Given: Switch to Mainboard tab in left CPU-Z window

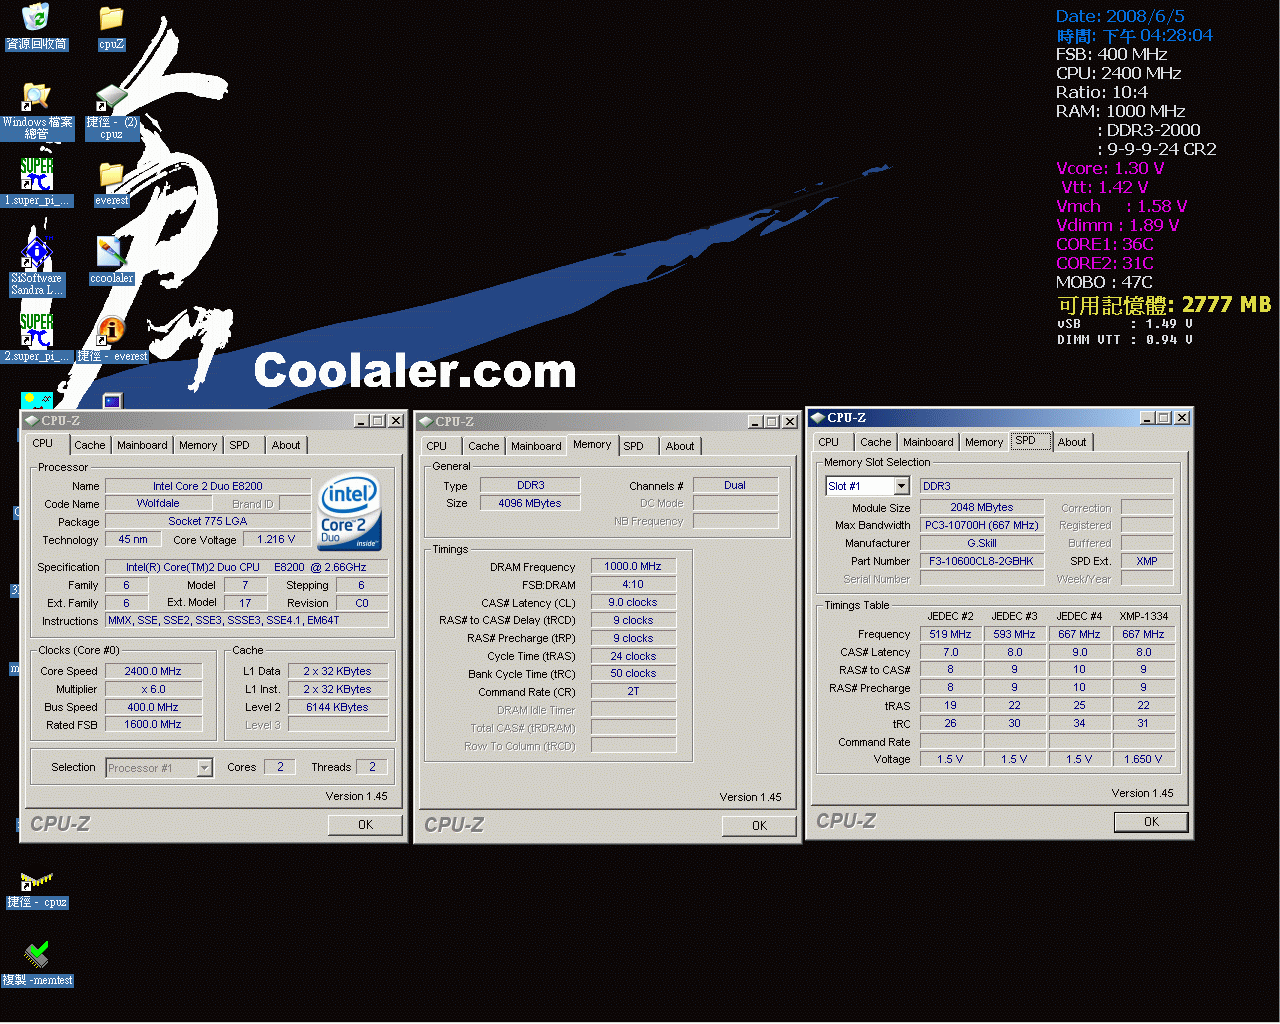Looking at the screenshot, I should (x=142, y=446).
